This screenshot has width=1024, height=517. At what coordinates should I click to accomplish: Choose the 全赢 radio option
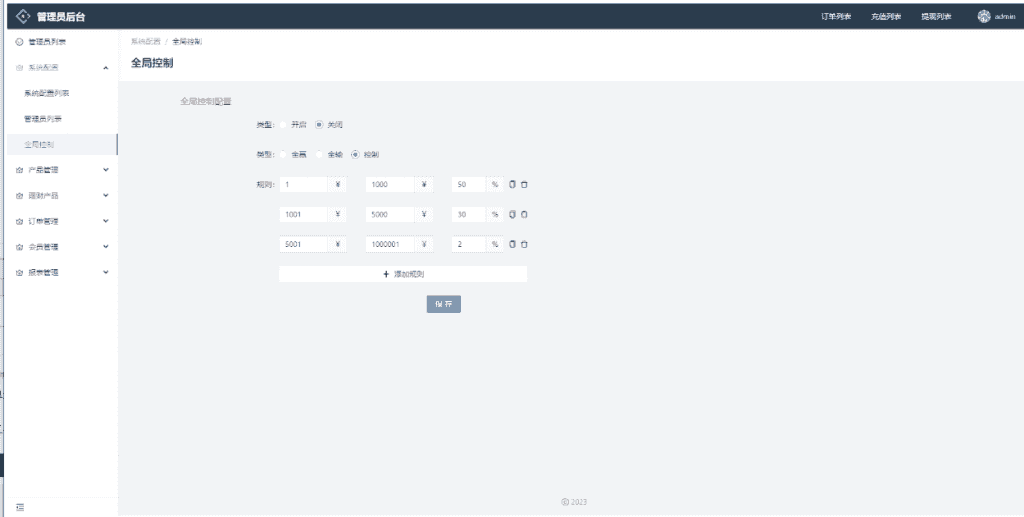[283, 155]
